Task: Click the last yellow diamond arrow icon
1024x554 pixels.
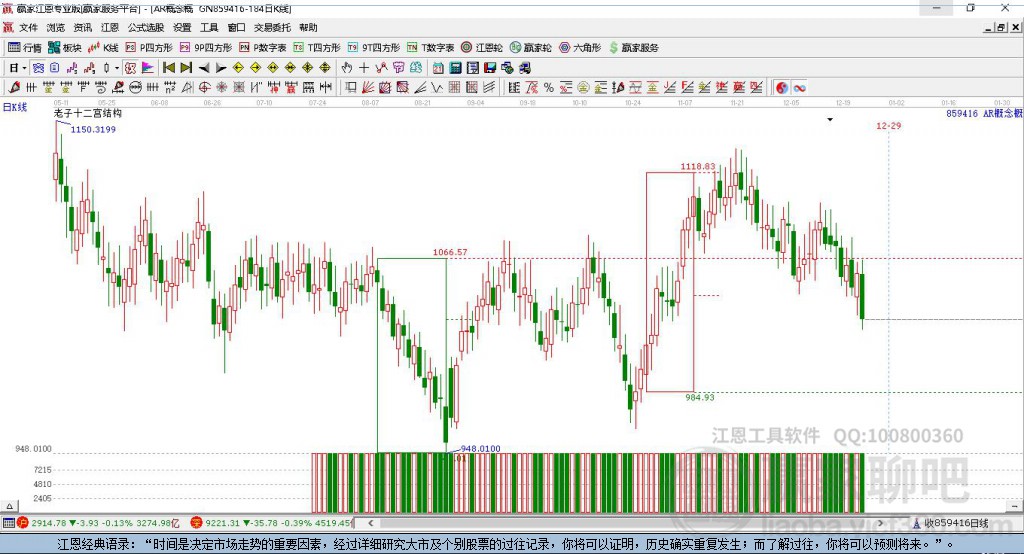Action: click(325, 67)
